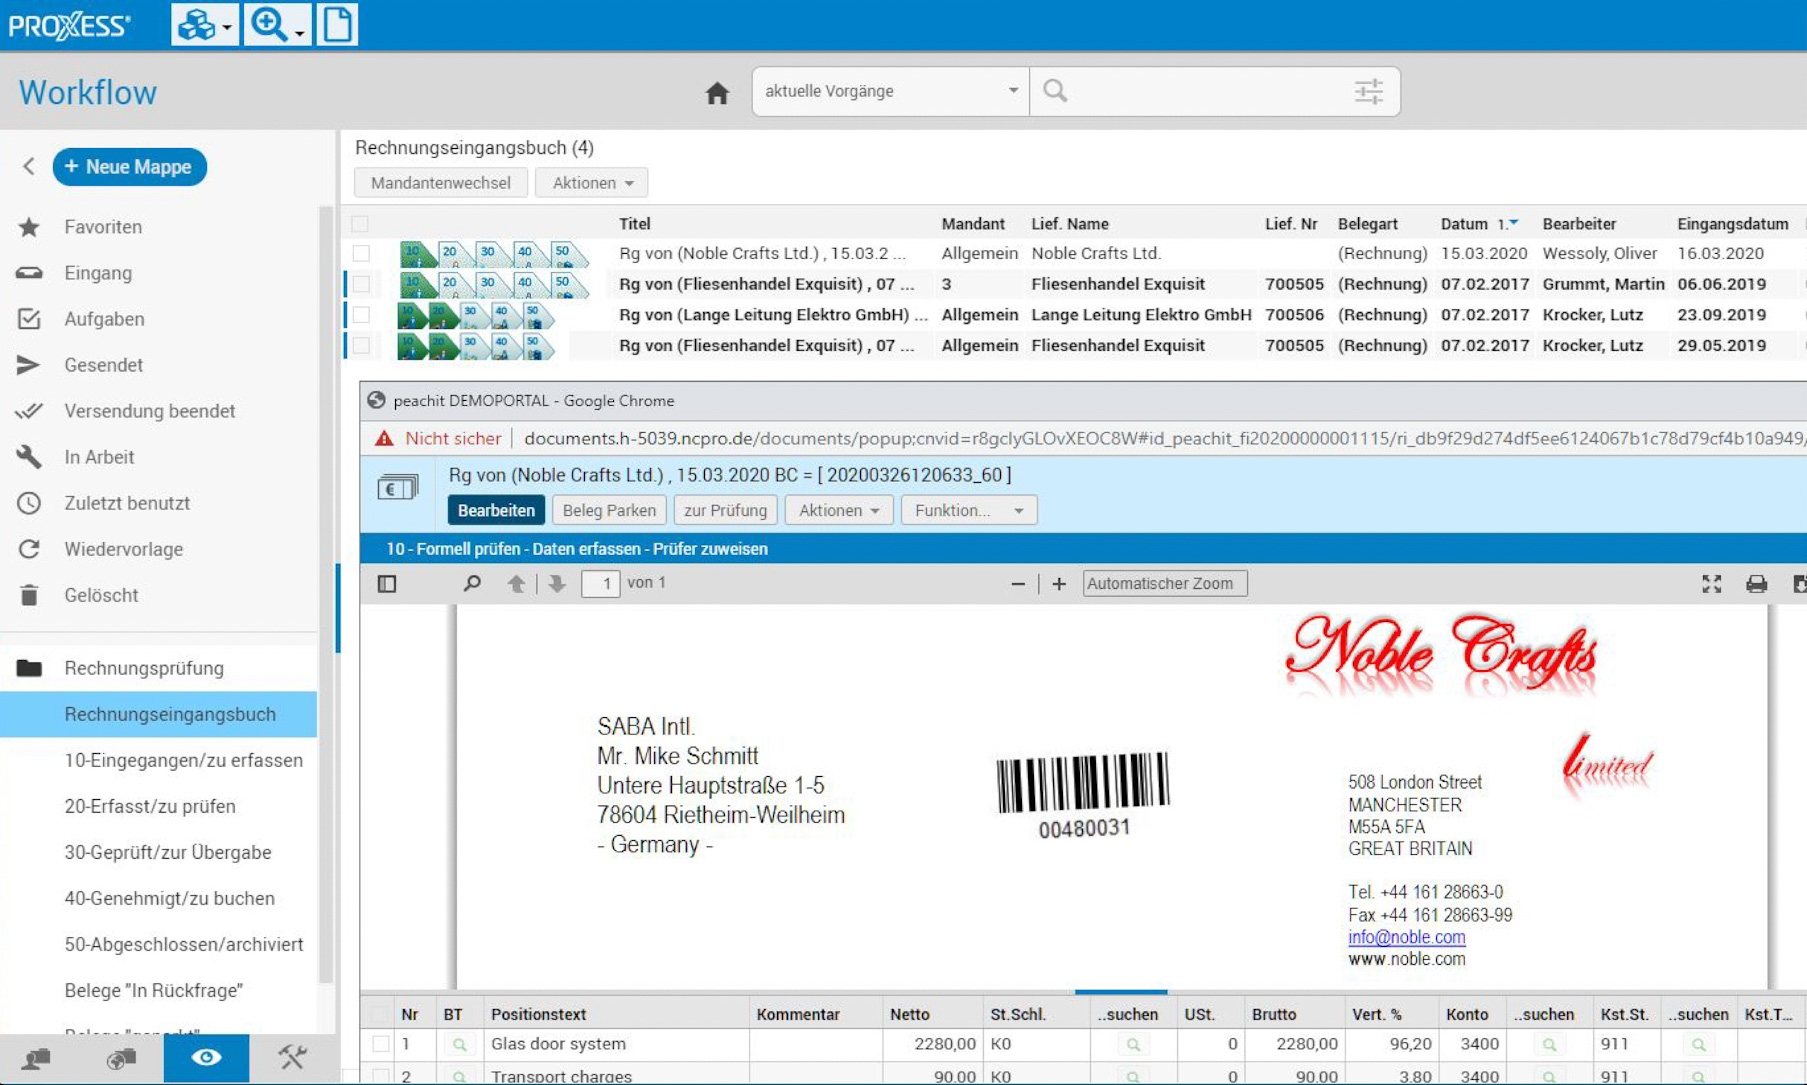Viewport: 1807px width, 1085px height.
Task: Open Zuletzt benutzt in the sidebar
Action: [x=127, y=503]
